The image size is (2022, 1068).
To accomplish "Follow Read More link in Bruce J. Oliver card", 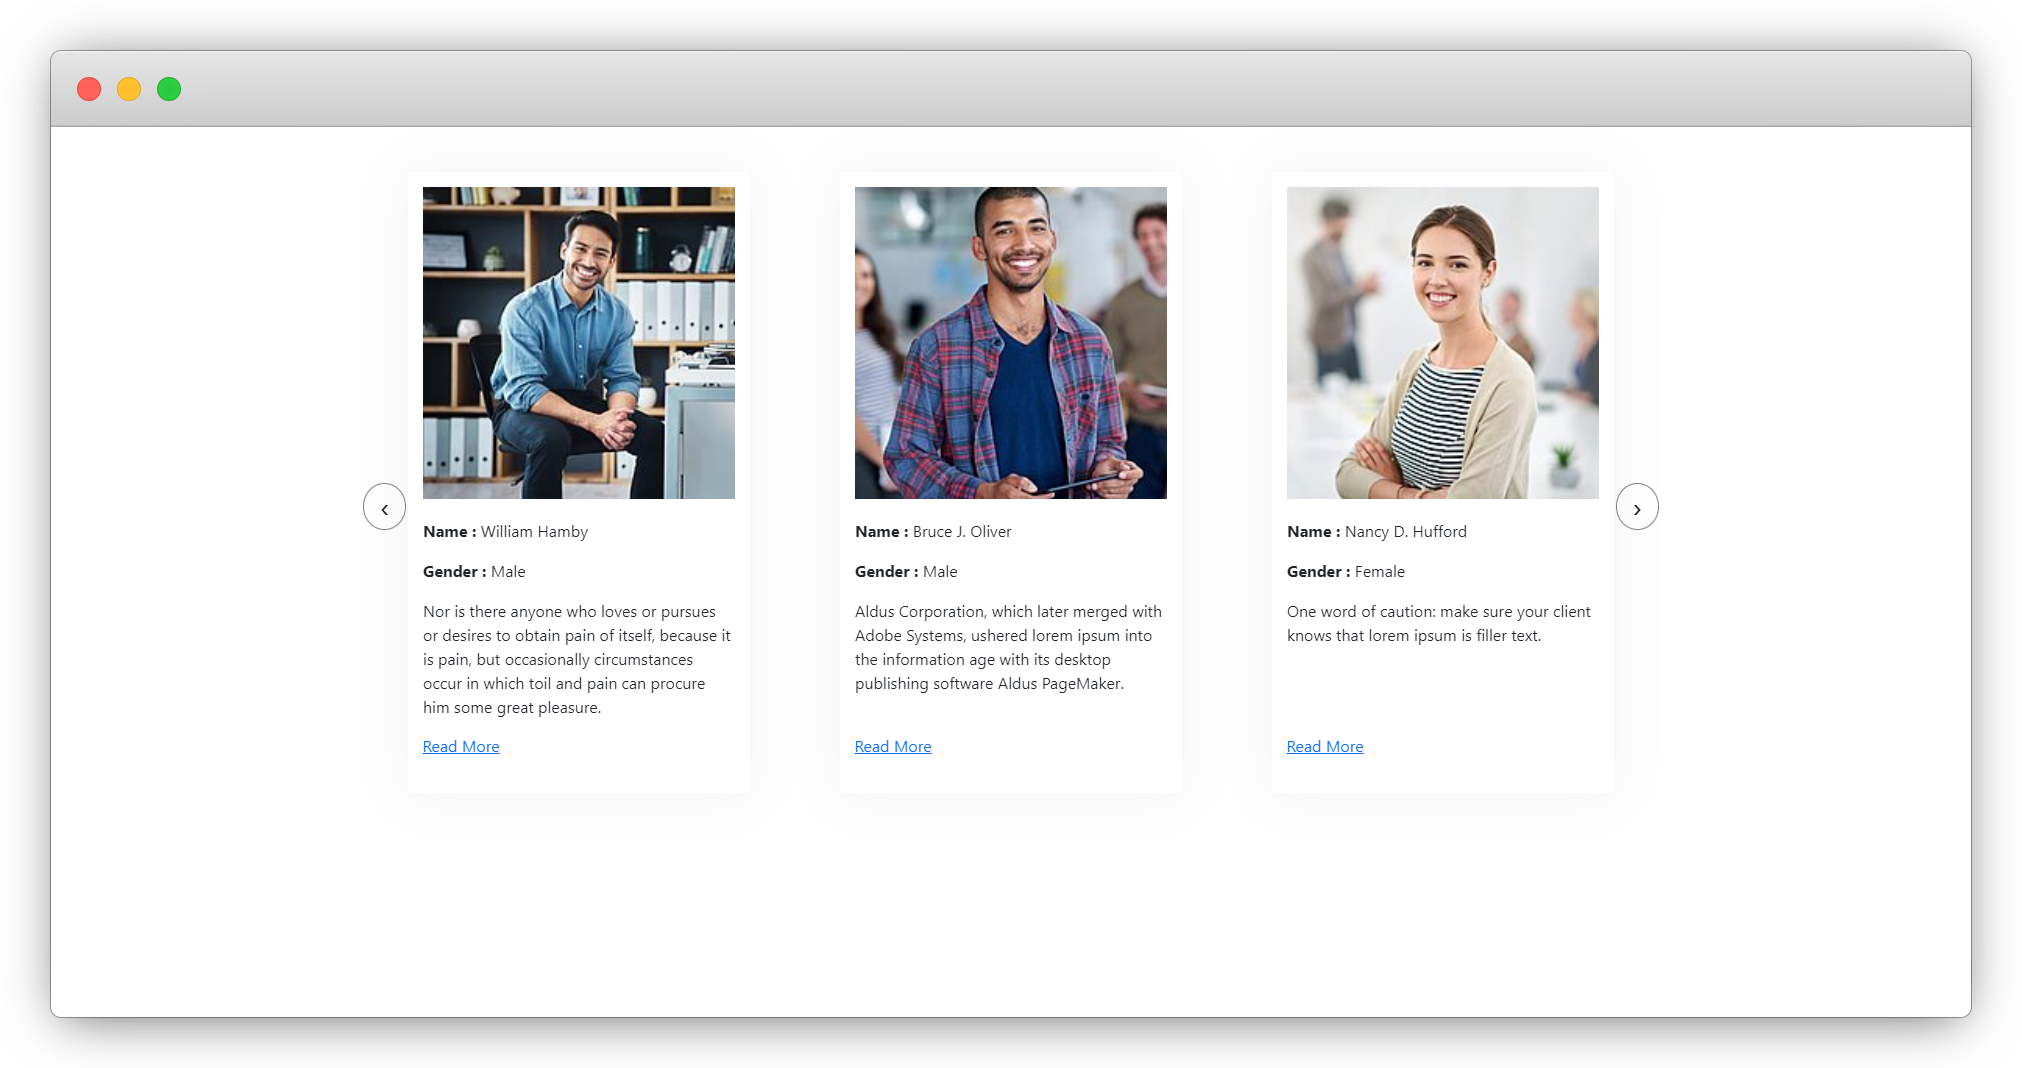I will [892, 746].
